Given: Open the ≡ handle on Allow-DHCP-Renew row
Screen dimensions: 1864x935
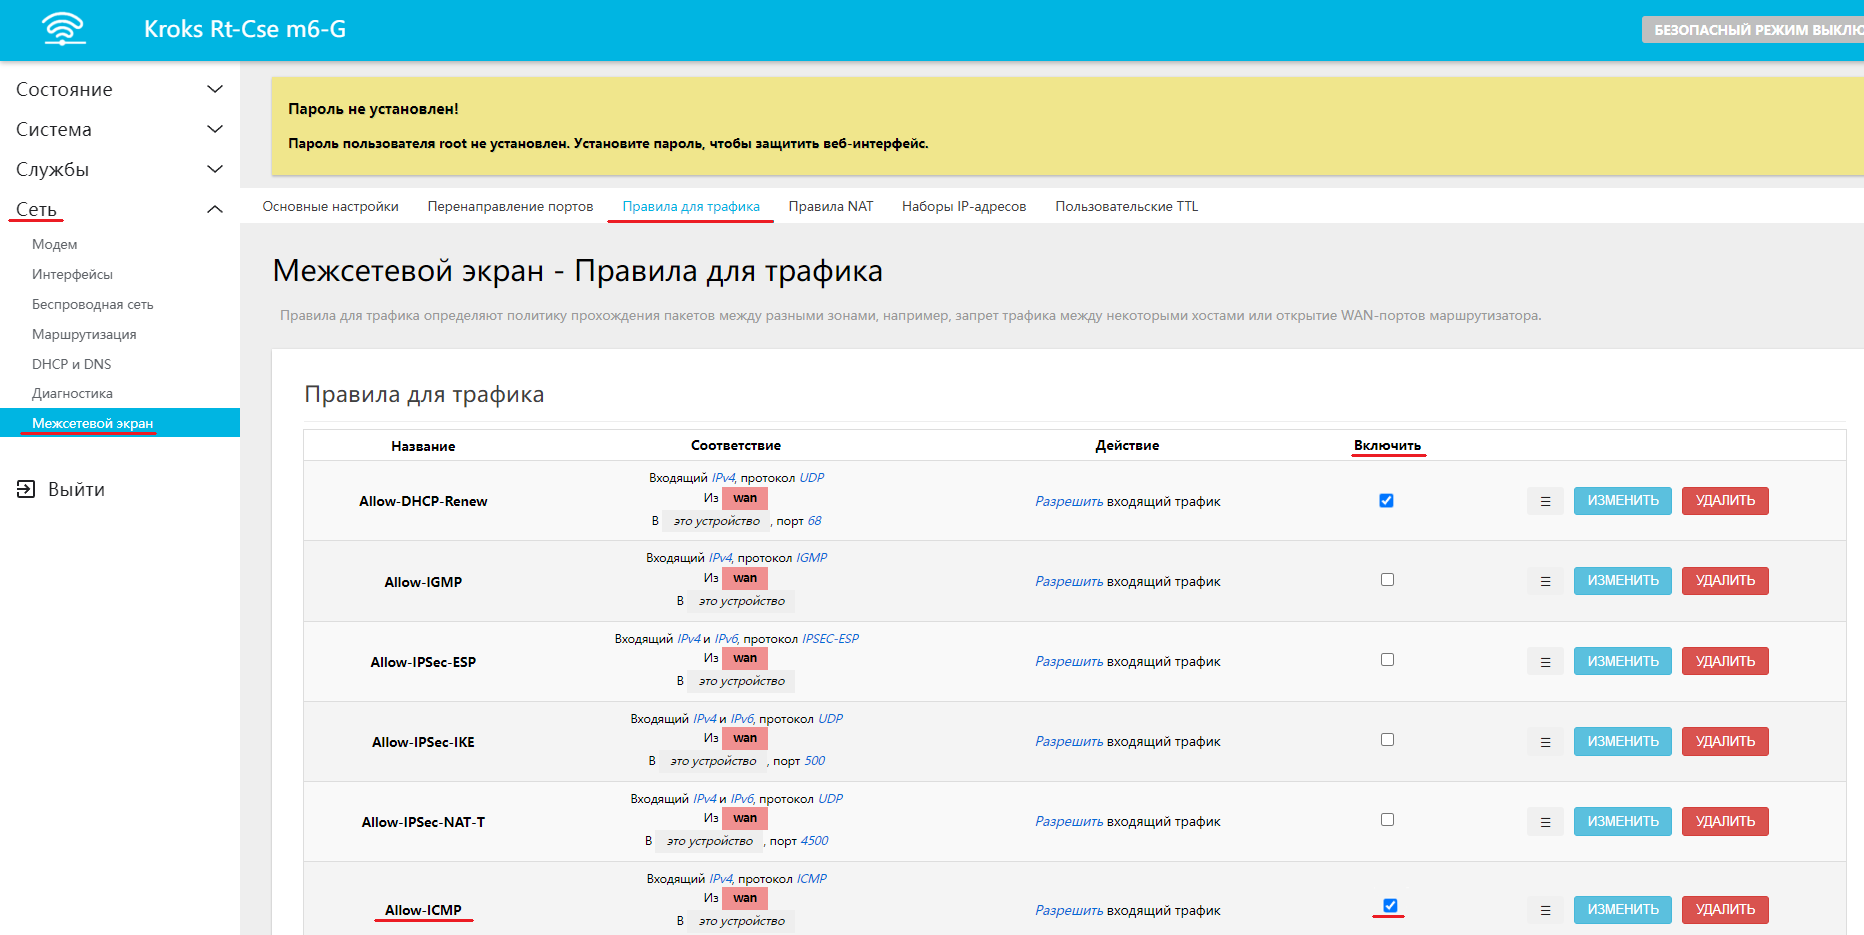Looking at the screenshot, I should tap(1545, 500).
